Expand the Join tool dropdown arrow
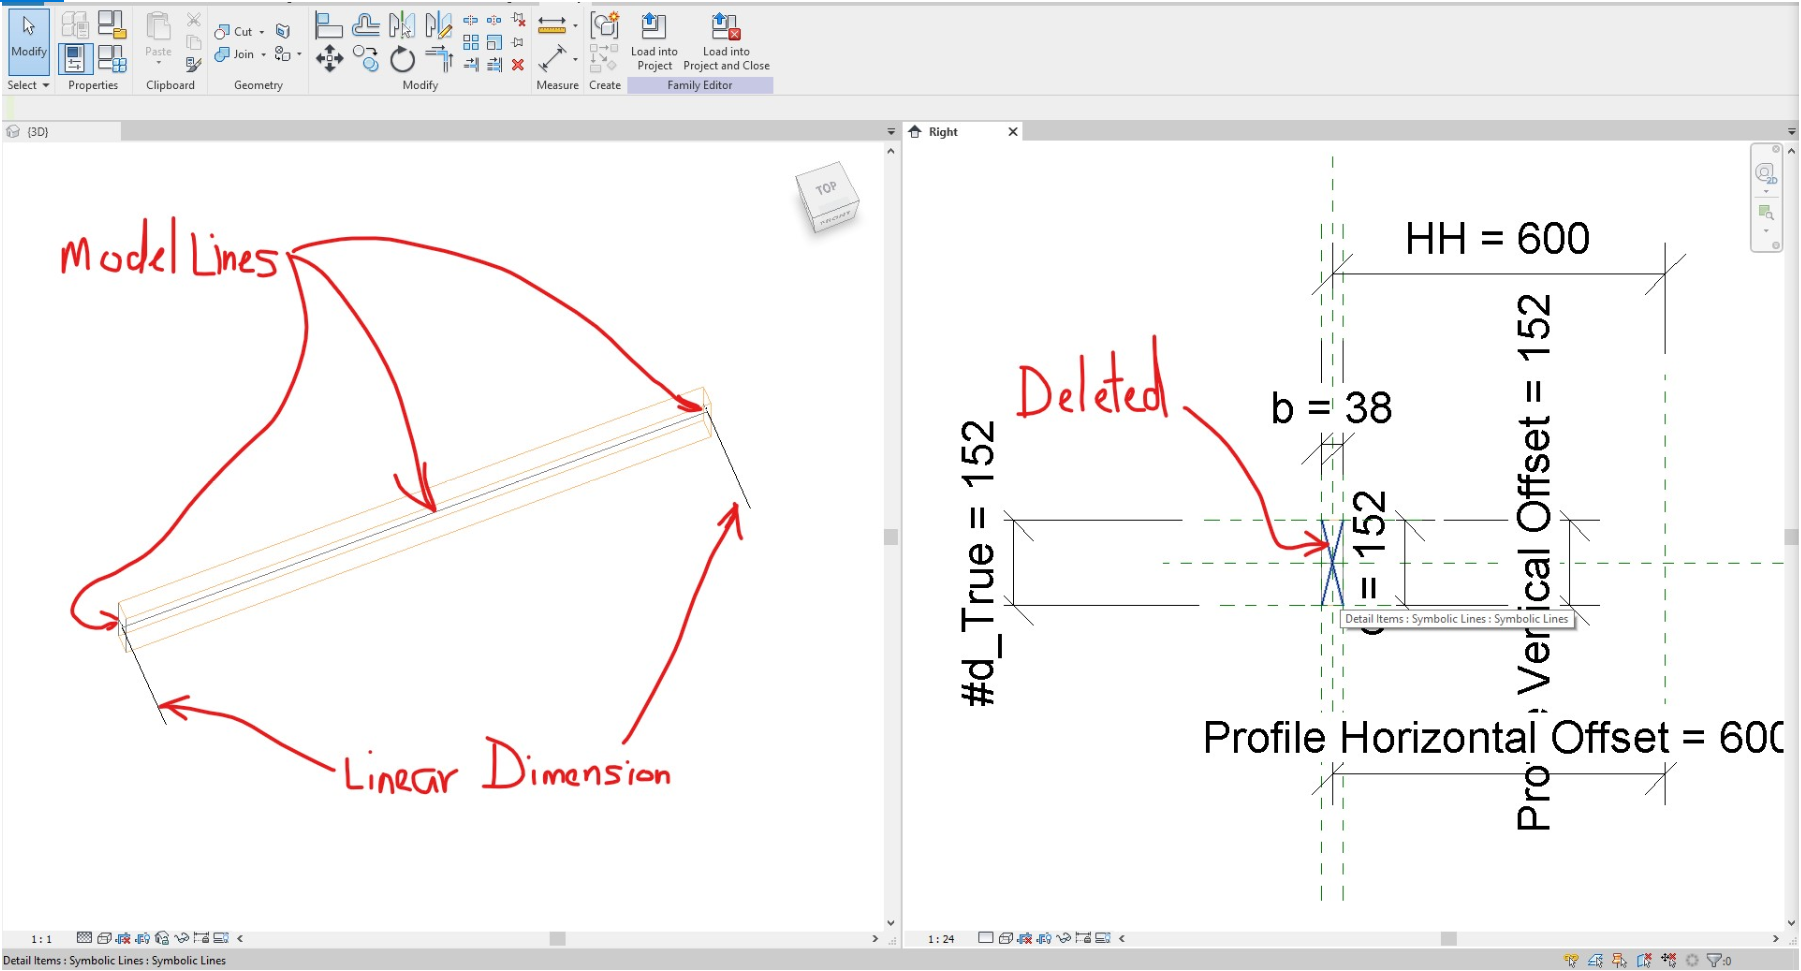 point(263,55)
